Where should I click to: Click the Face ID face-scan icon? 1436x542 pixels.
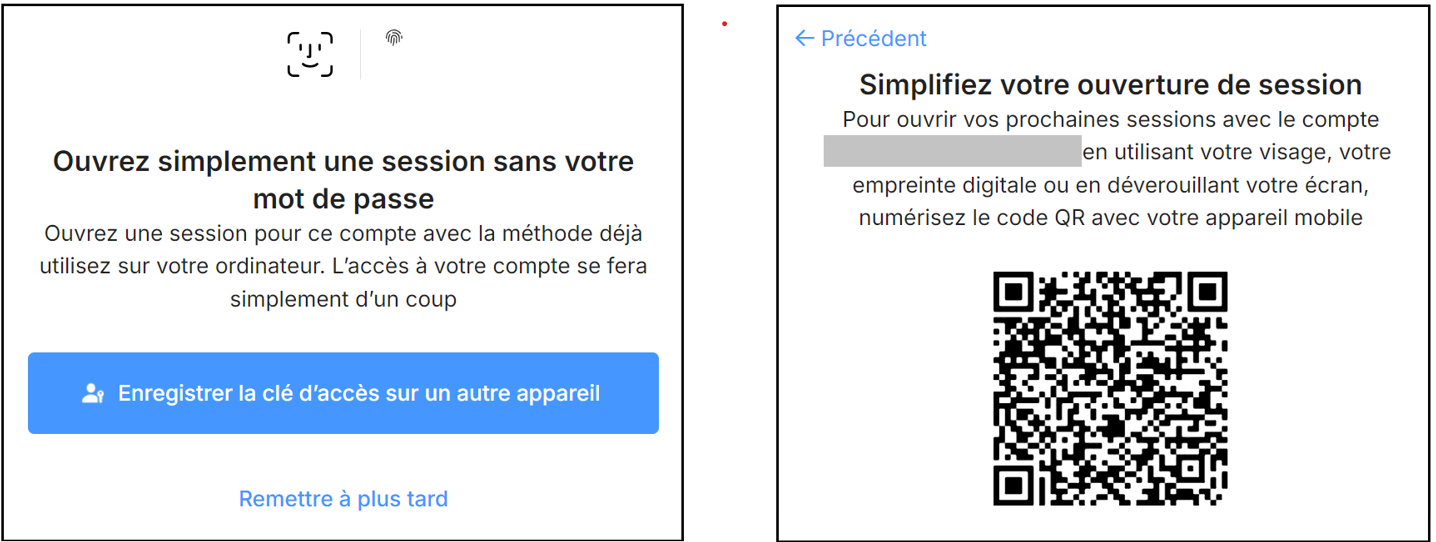pos(310,54)
